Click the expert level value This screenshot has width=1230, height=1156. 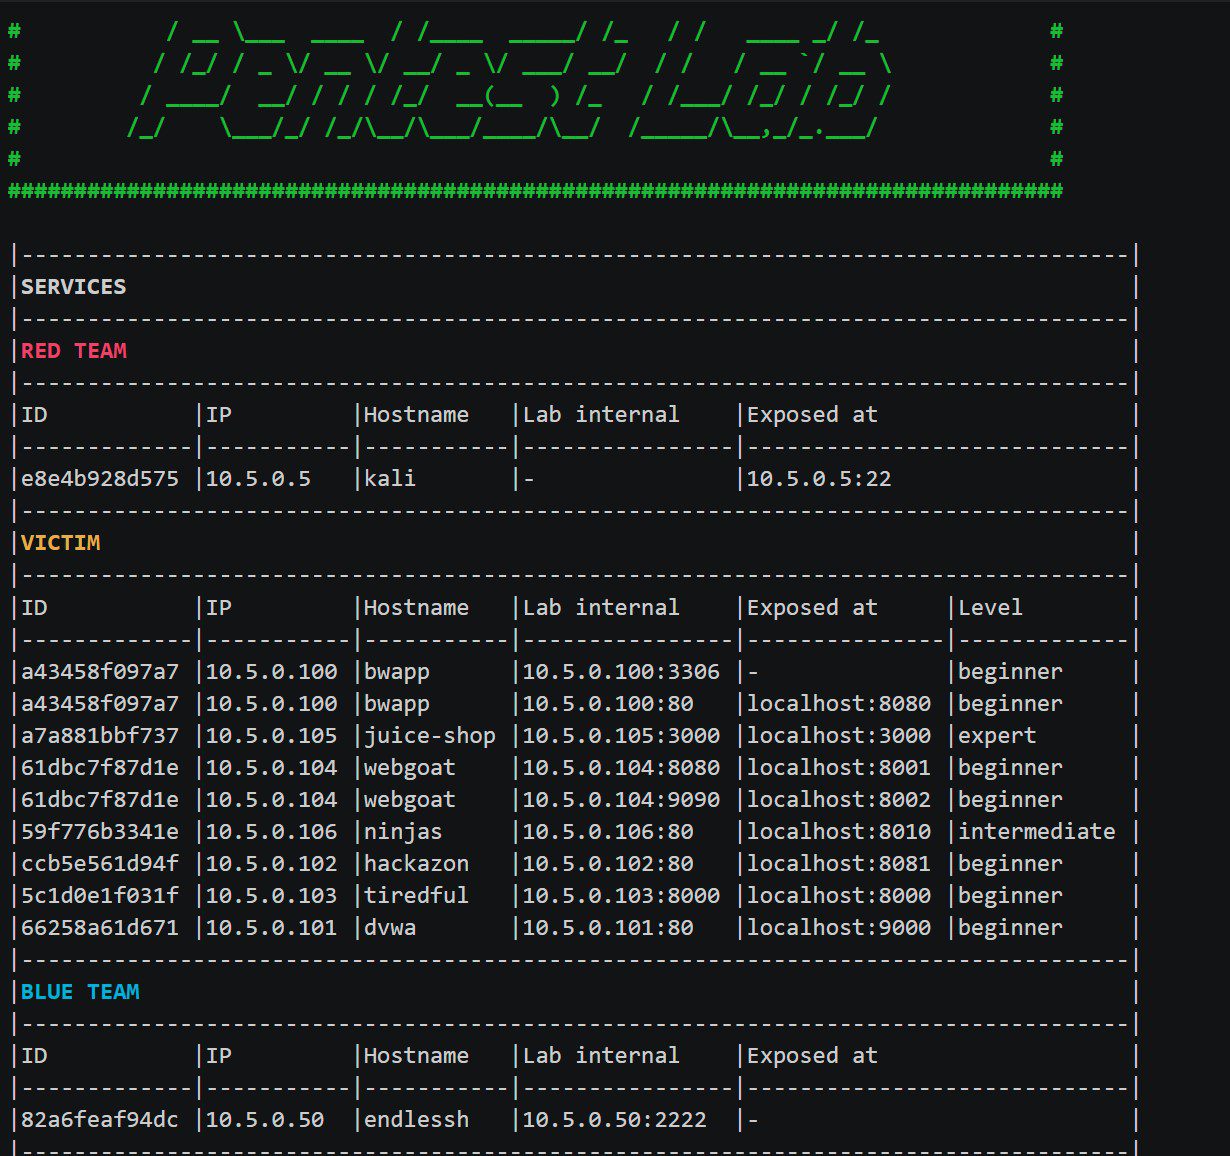pos(997,736)
